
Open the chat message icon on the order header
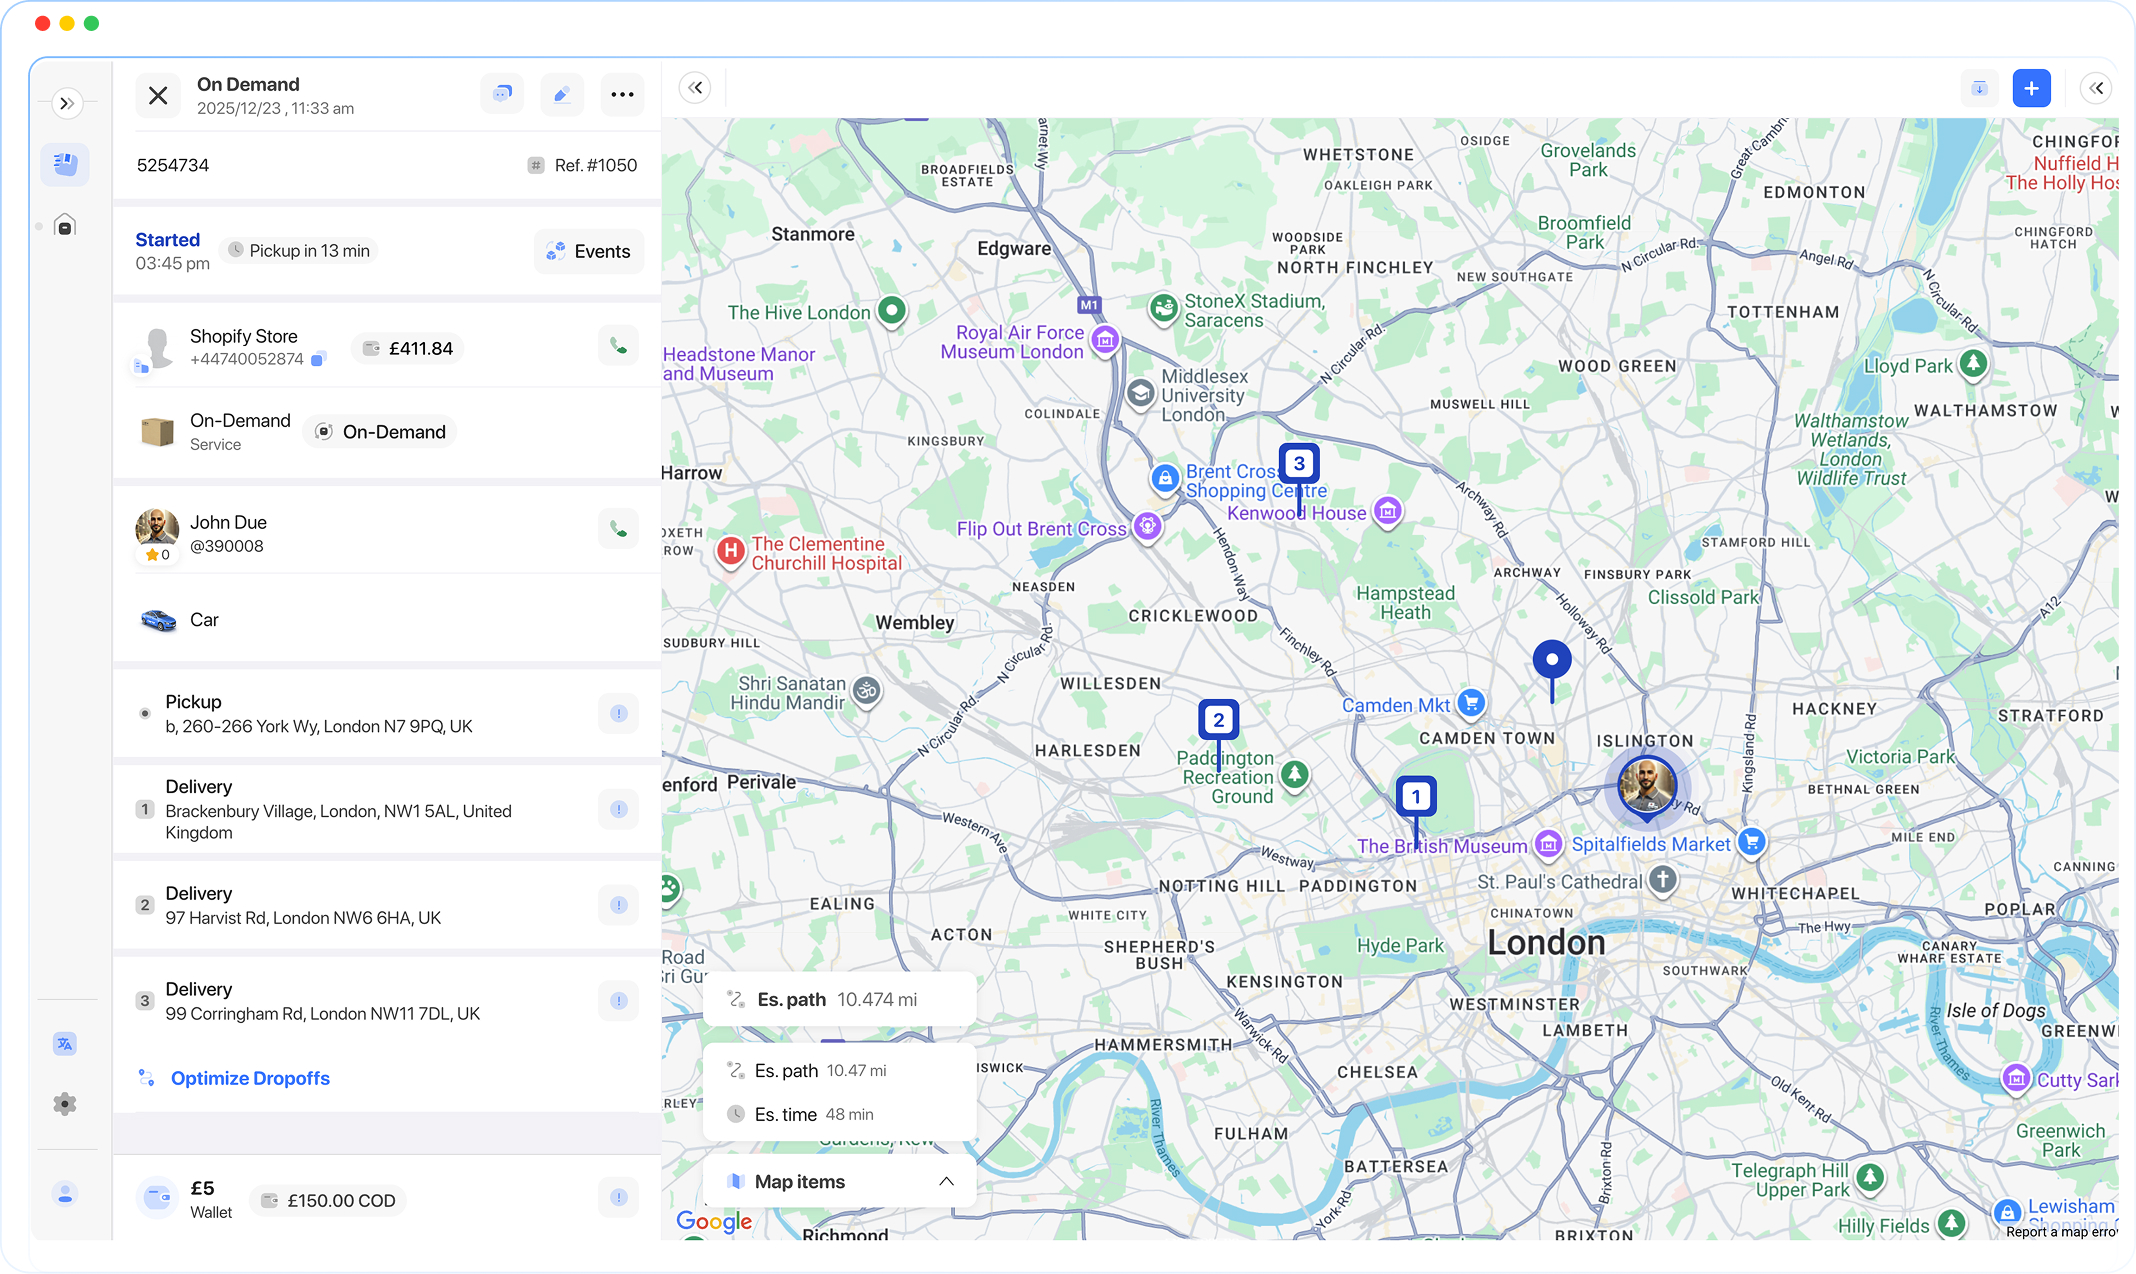pyautogui.click(x=502, y=93)
